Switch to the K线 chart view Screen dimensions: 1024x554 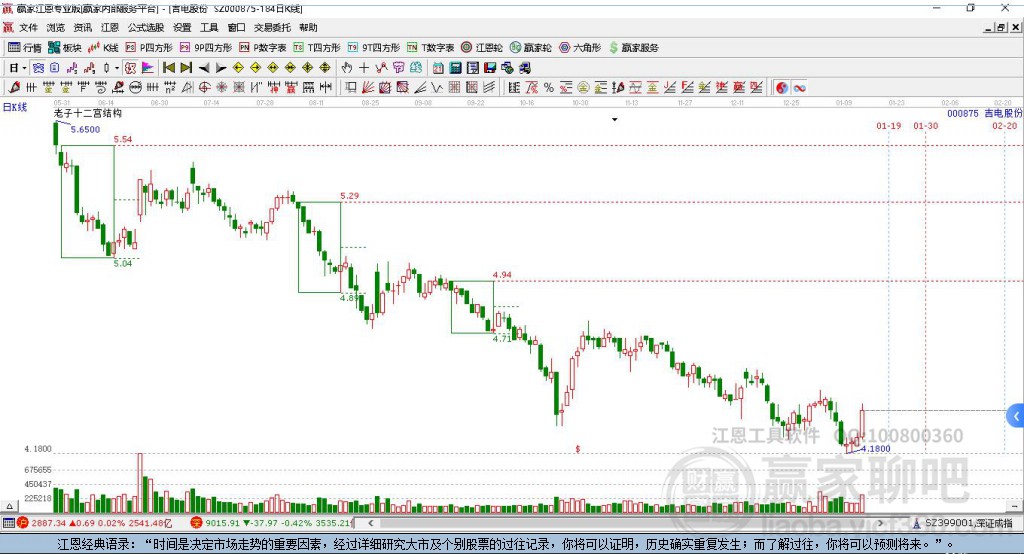[x=103, y=48]
